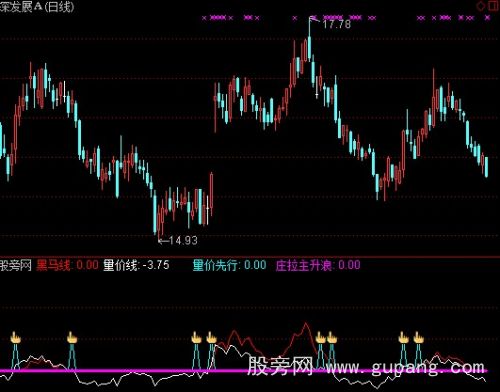Click the sixth hand signal icon from the left
The width and height of the screenshot is (500, 392).
(x=332, y=338)
